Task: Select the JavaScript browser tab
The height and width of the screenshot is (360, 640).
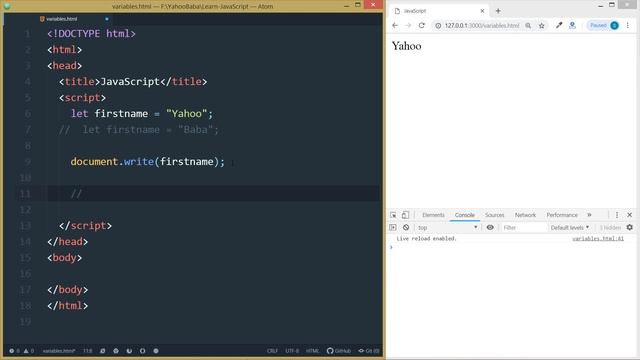Action: point(439,11)
